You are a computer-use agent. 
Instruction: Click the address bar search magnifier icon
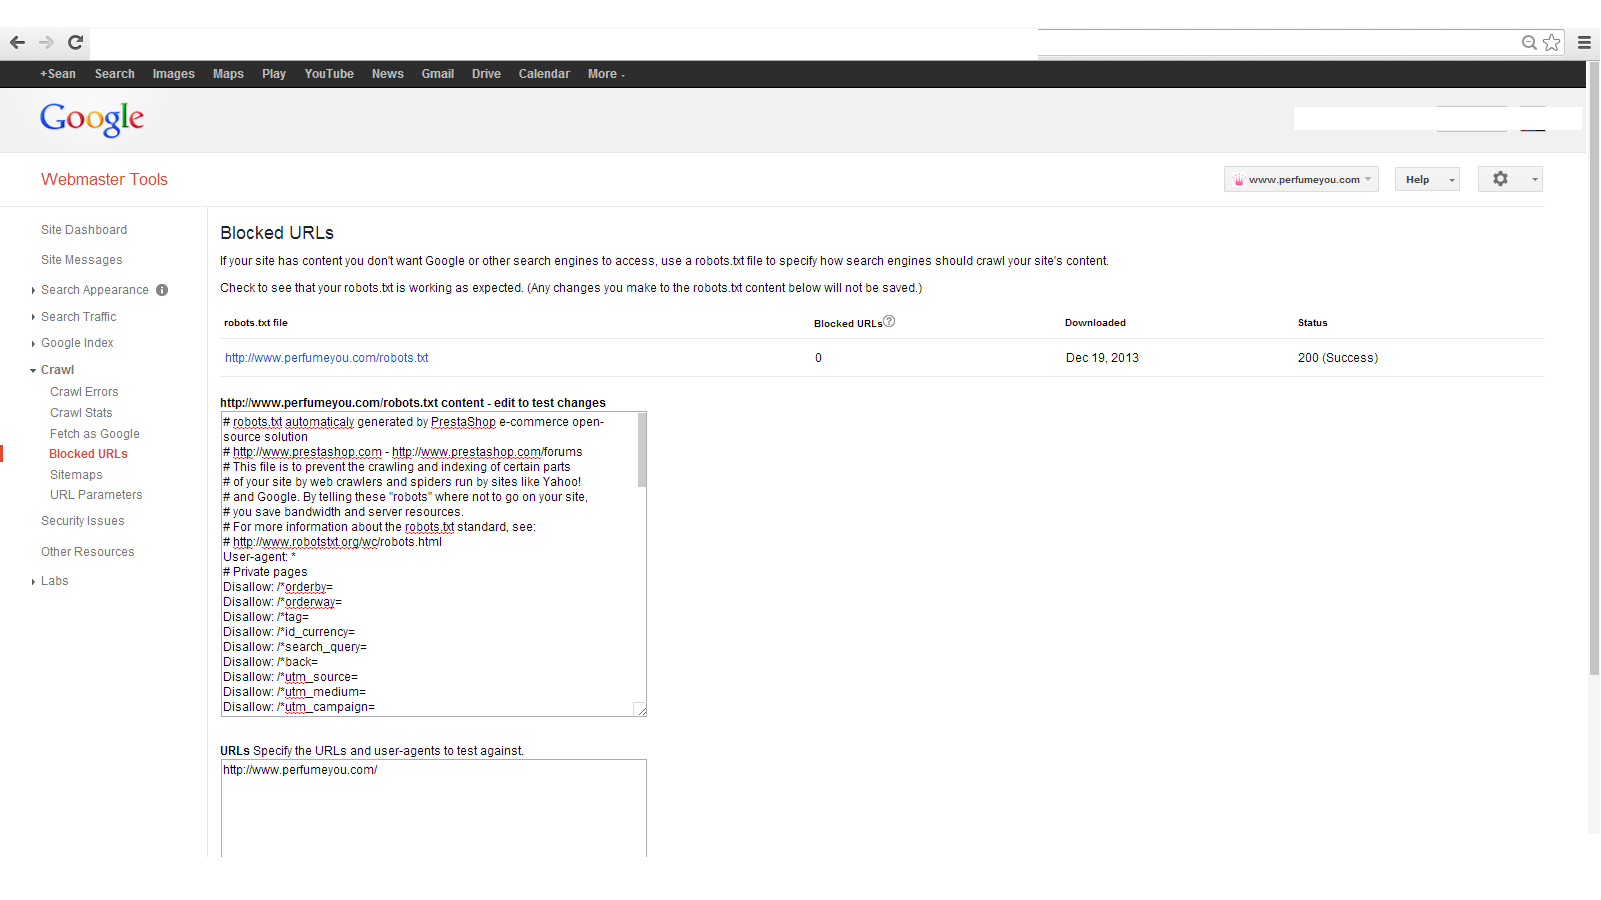[1529, 42]
